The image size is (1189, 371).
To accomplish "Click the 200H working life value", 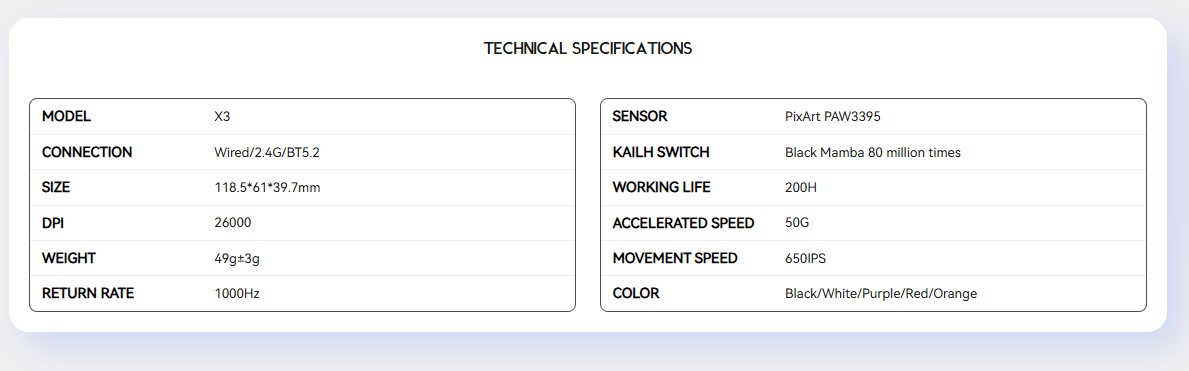I will 801,187.
